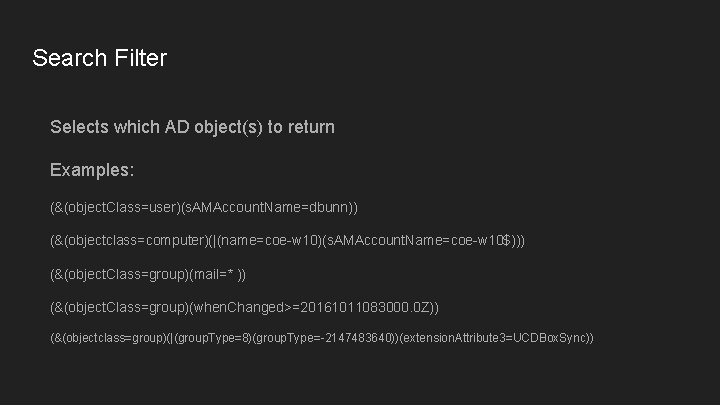The width and height of the screenshot is (720, 405).
Task: Click the objectclass=computer clause
Action: coord(137,241)
